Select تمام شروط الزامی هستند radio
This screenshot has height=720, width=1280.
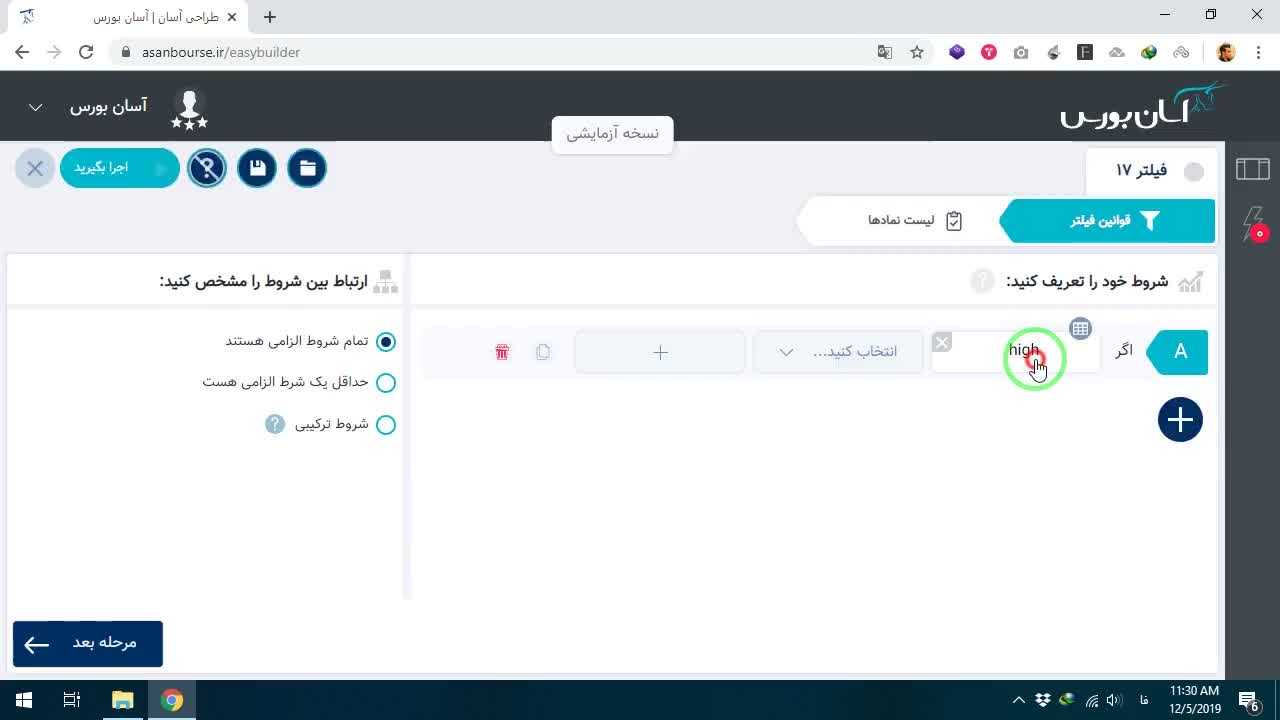click(386, 342)
